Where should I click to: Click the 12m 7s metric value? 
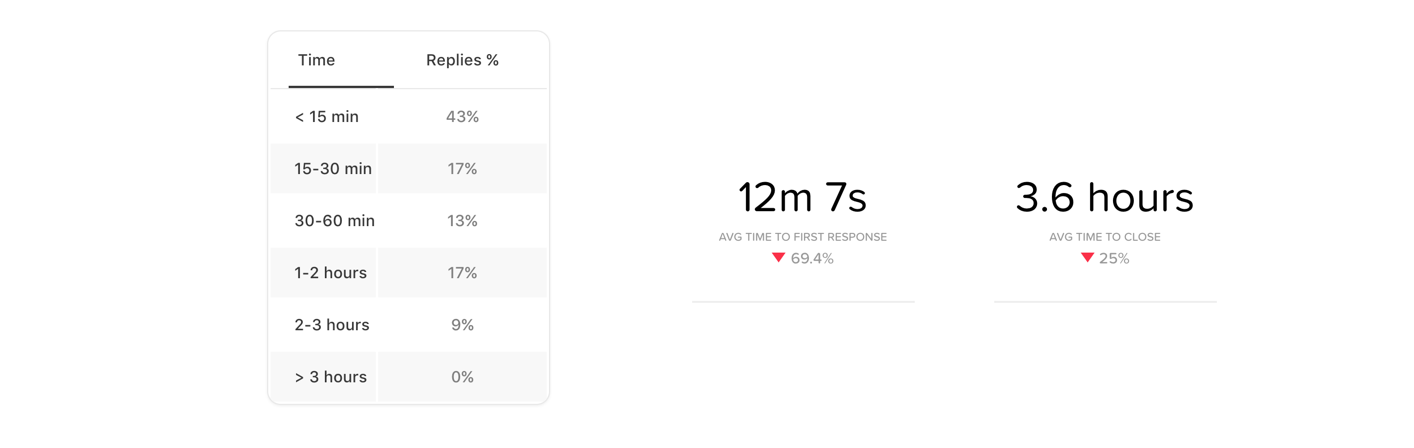802,197
